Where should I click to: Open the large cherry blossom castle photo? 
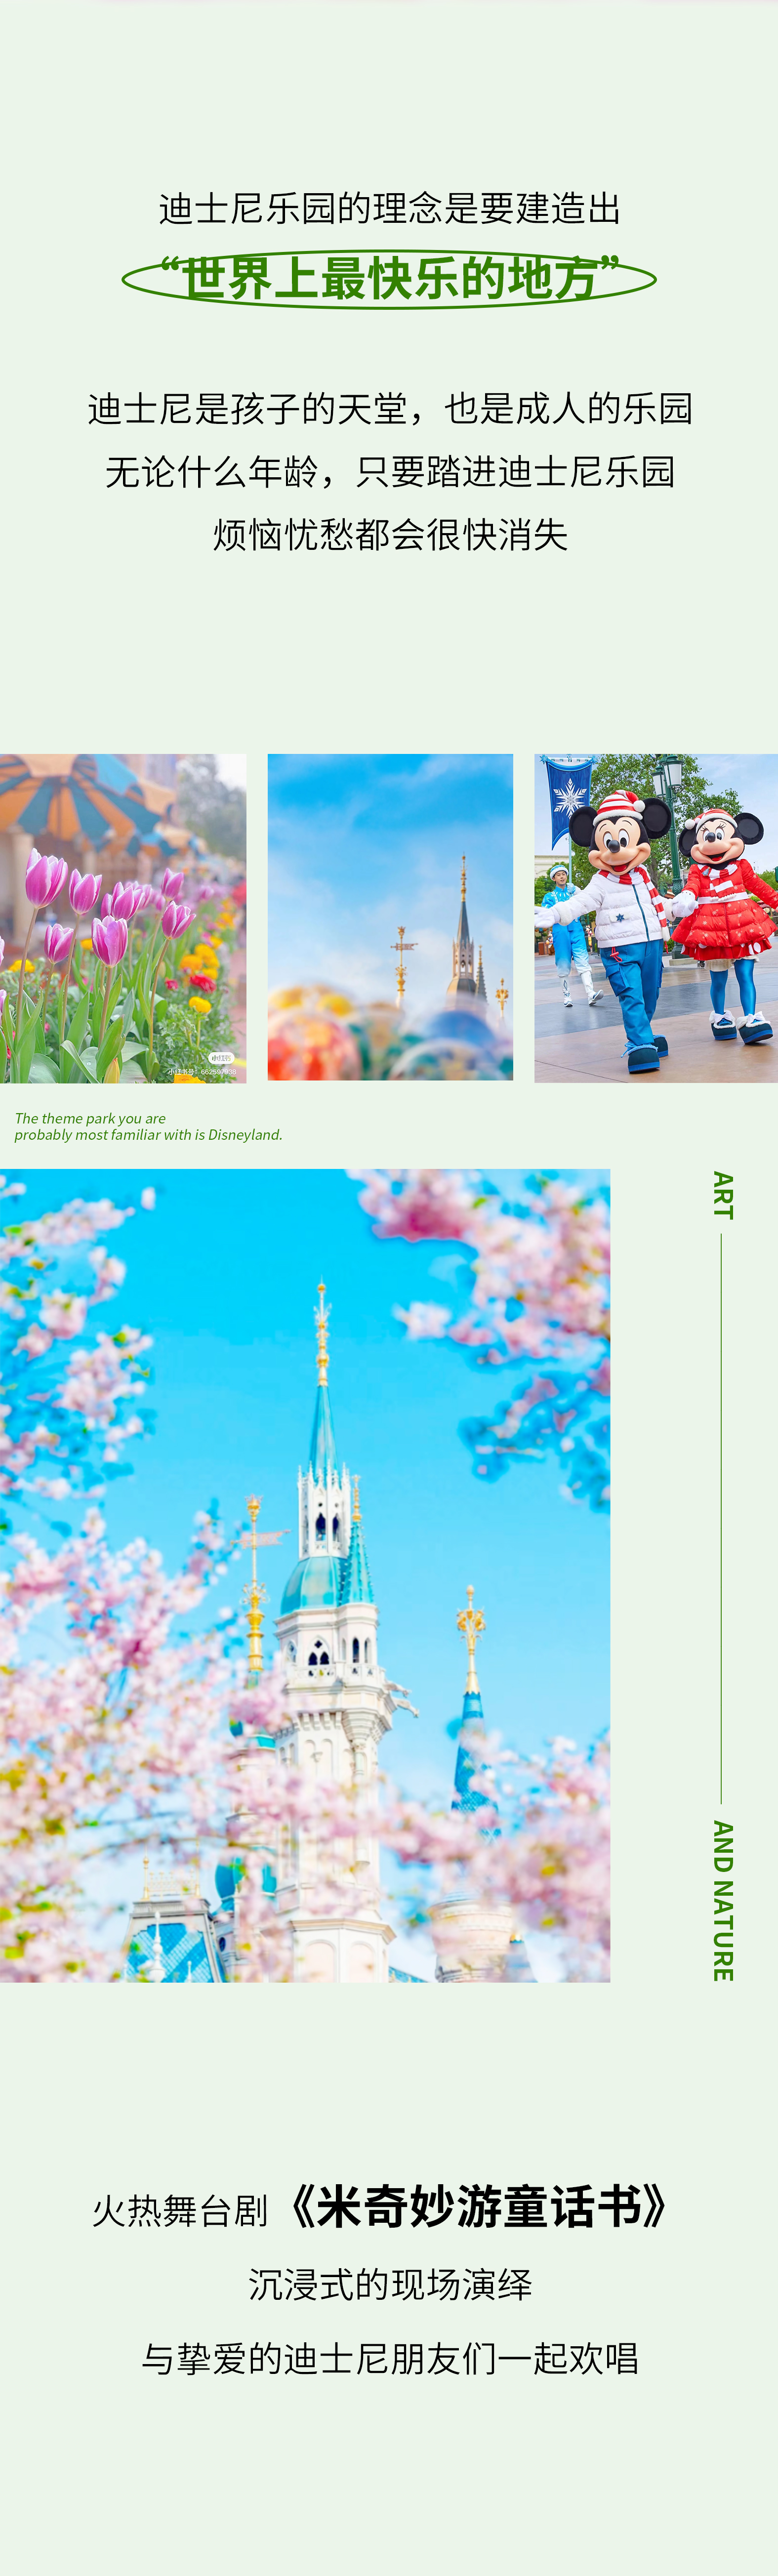point(305,1575)
